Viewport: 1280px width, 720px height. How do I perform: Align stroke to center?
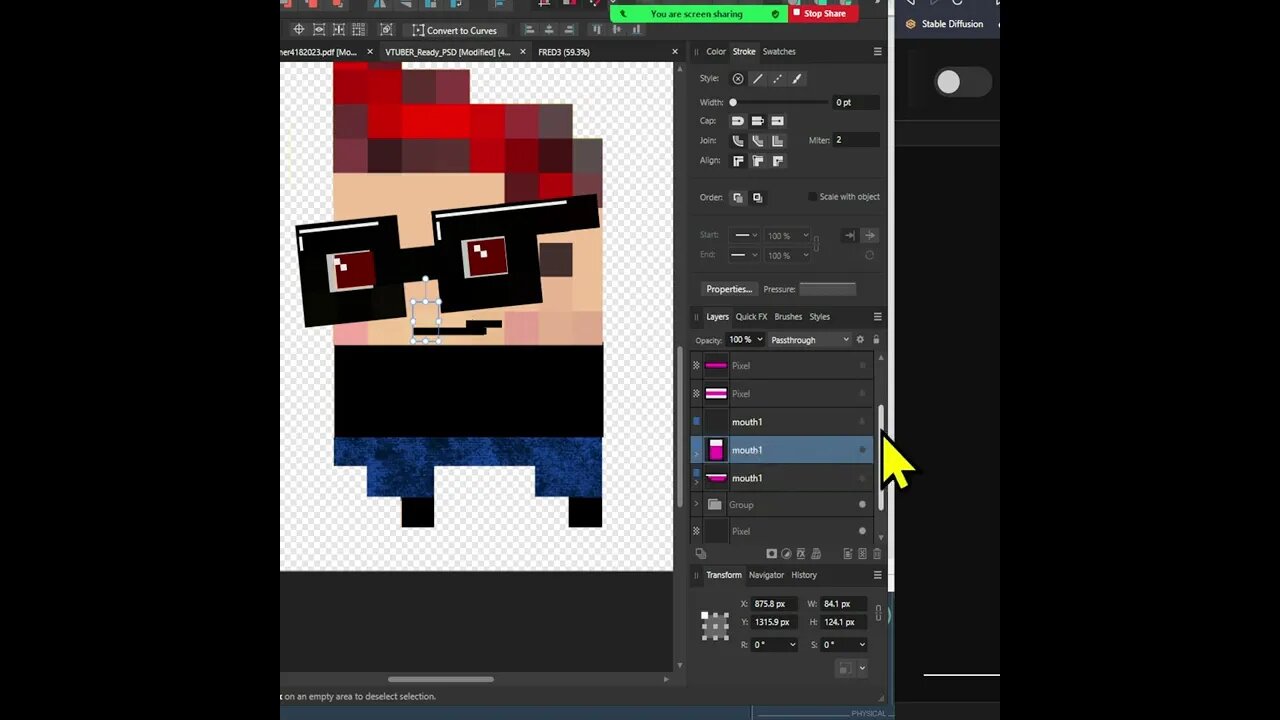pos(738,161)
